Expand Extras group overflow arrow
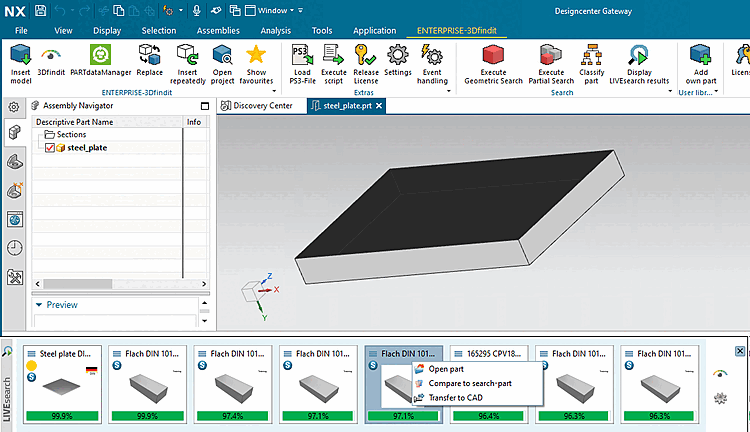 point(449,91)
